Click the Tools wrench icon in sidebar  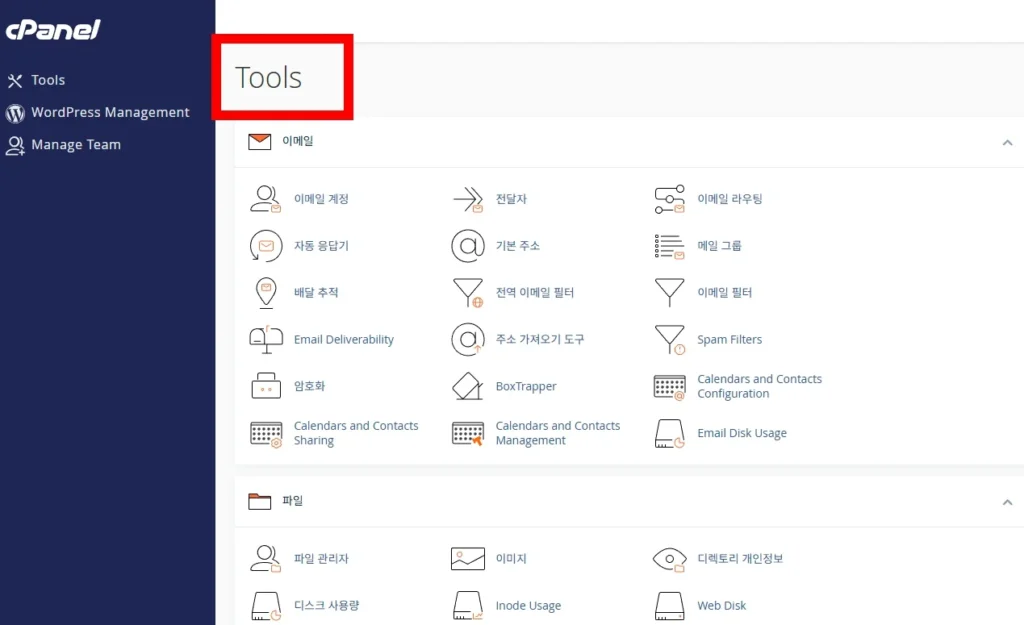(x=15, y=81)
